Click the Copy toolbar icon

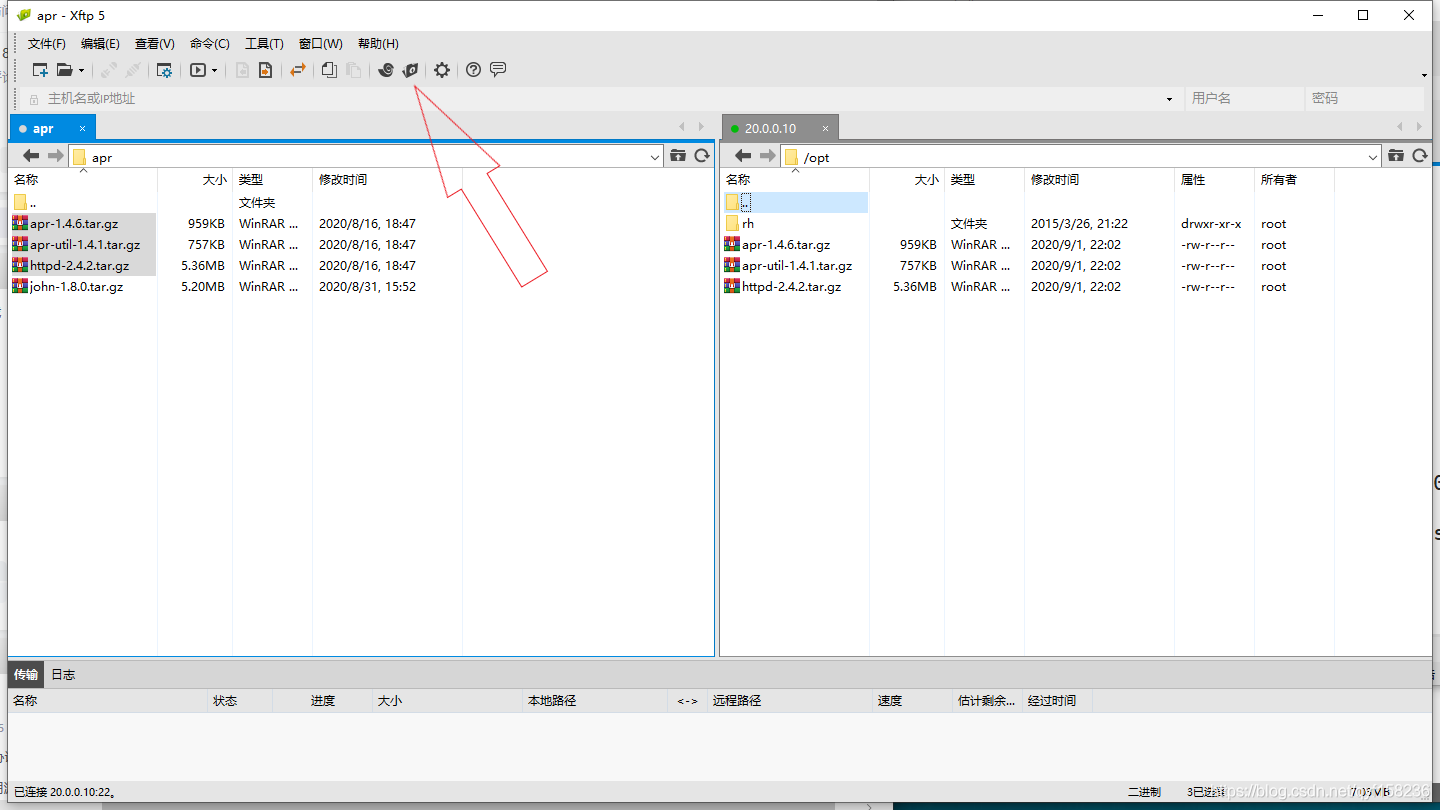[x=329, y=70]
